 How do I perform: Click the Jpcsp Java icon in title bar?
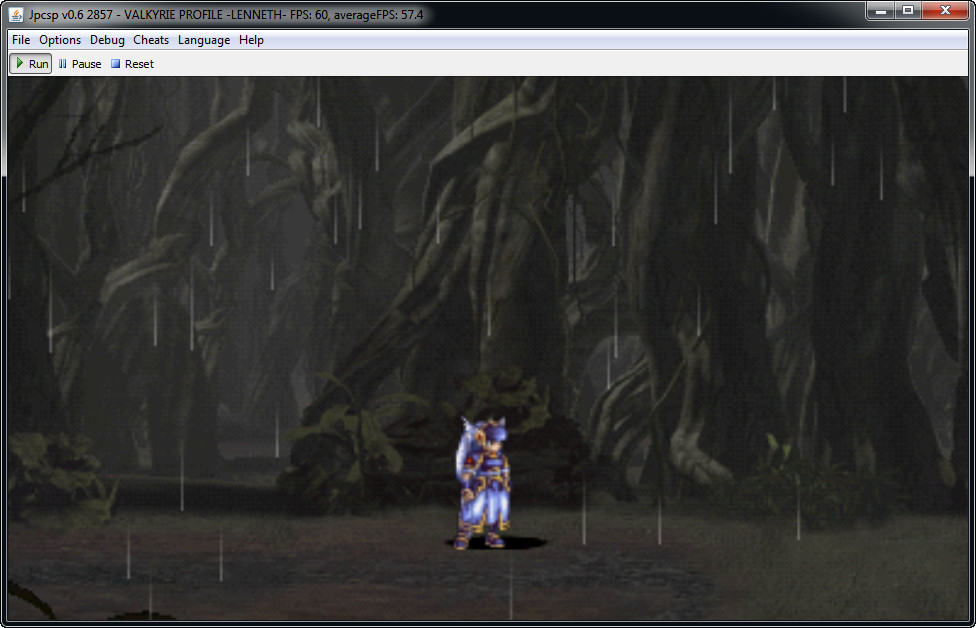click(16, 14)
